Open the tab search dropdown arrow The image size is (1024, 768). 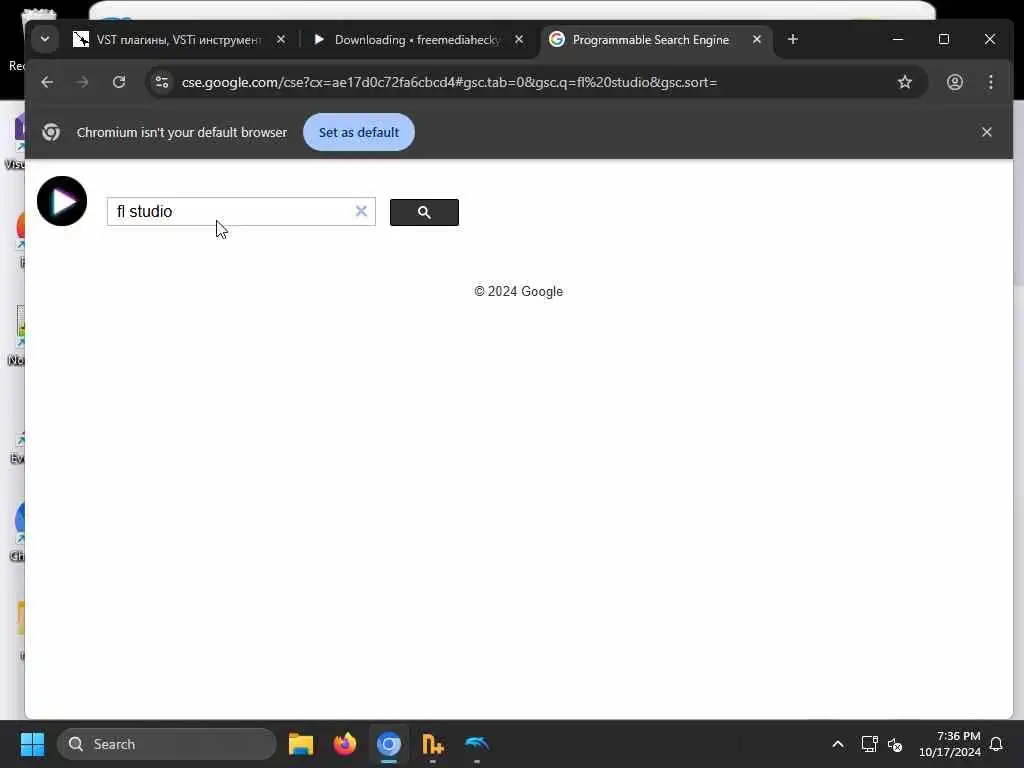point(44,39)
